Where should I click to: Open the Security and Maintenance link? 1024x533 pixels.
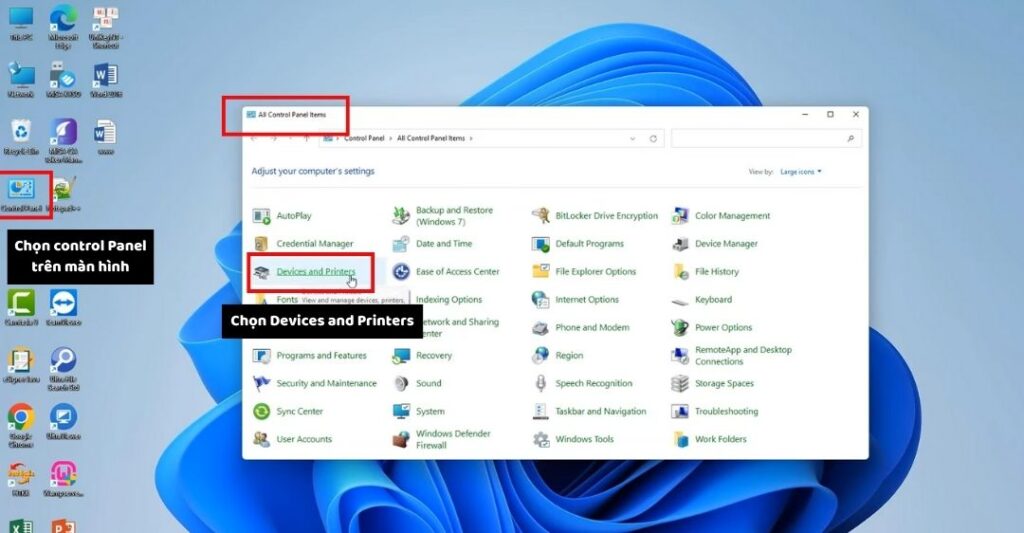(x=326, y=384)
